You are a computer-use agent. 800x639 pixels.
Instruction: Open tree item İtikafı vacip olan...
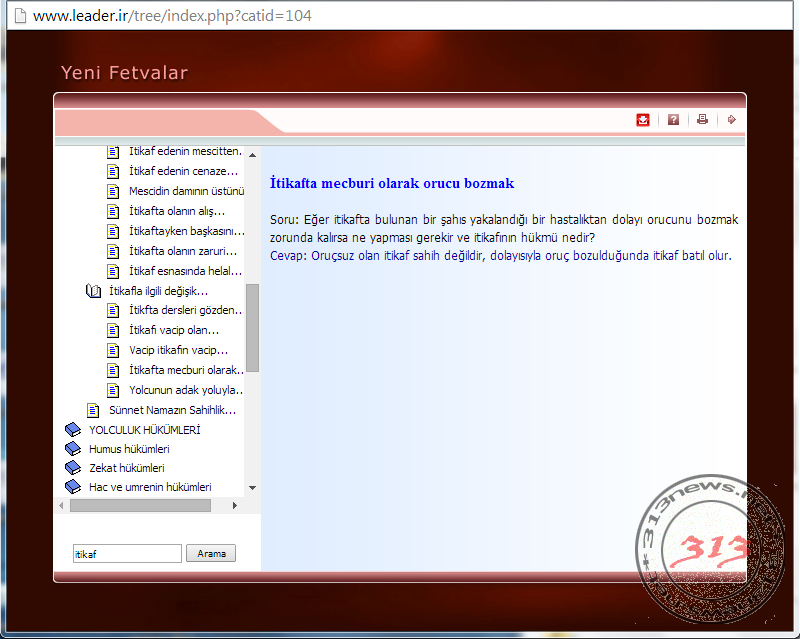pos(174,330)
